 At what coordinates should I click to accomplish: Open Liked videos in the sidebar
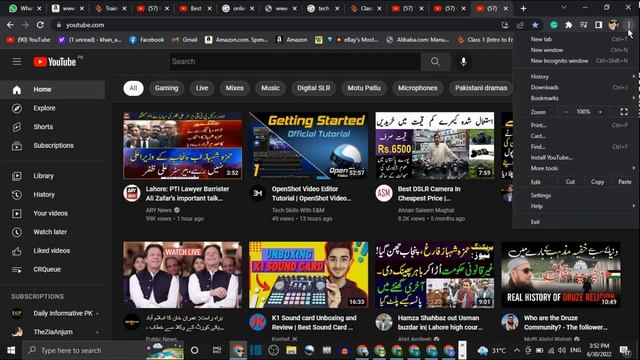53,251
